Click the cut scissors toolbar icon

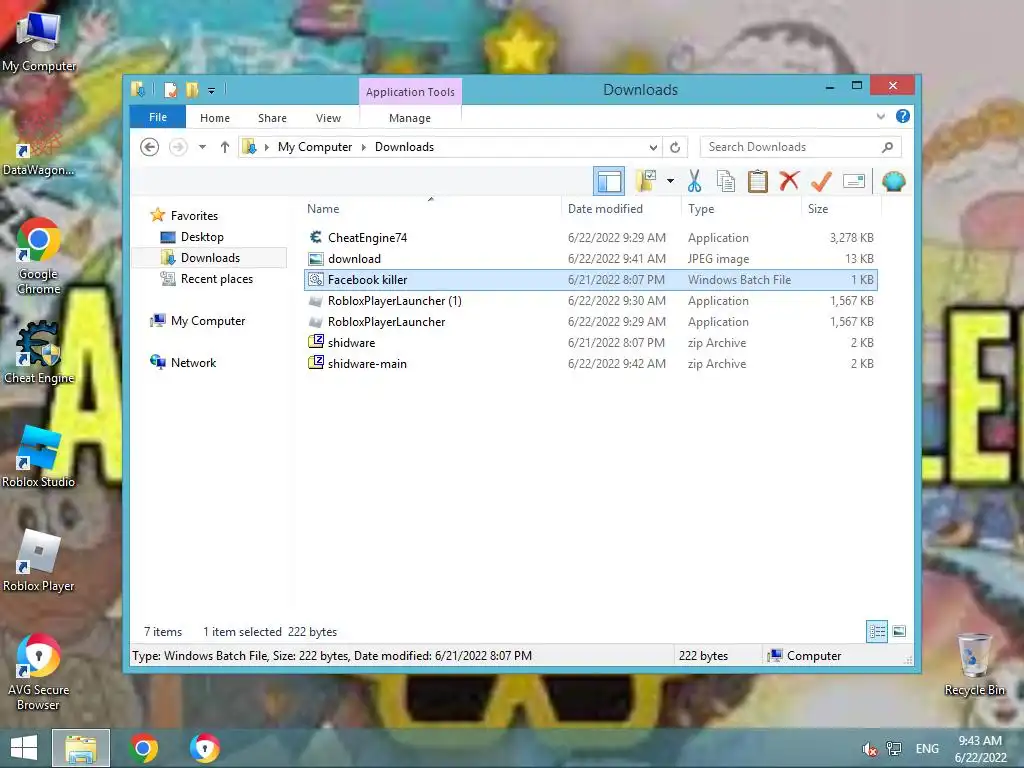(694, 181)
